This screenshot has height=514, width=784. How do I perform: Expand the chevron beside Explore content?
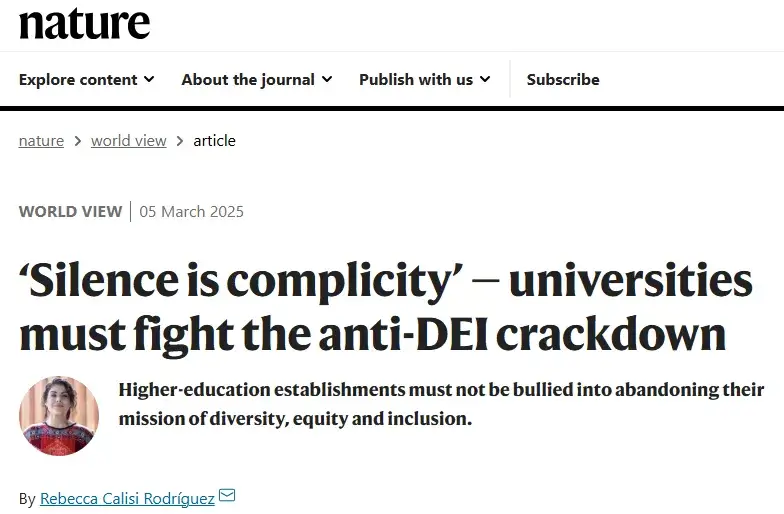(149, 79)
